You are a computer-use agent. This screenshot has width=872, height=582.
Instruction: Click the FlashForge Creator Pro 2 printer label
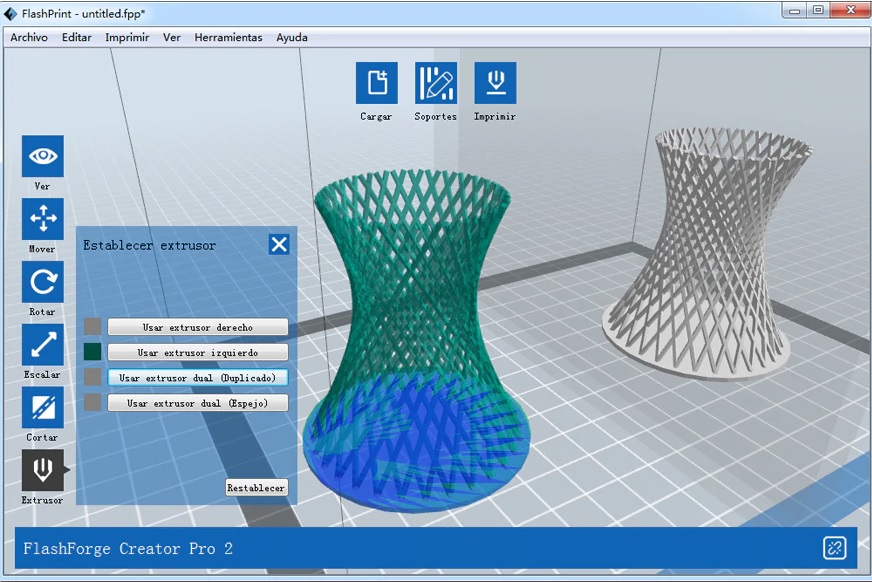128,549
